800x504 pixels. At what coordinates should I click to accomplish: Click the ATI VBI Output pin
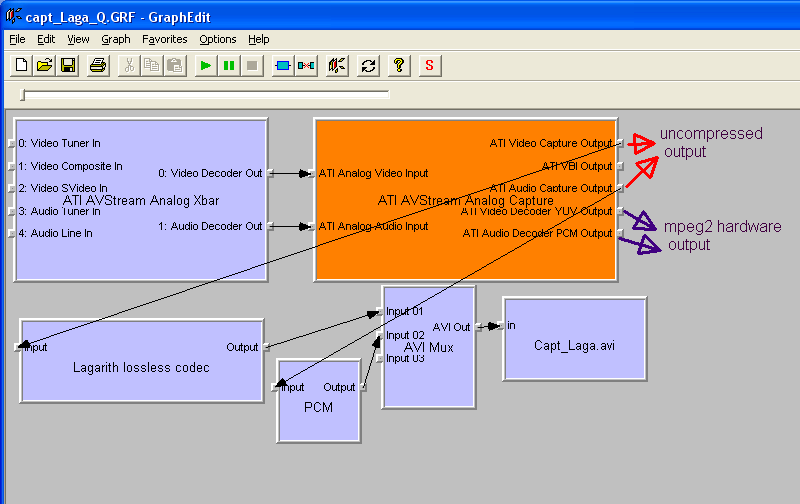pos(620,166)
